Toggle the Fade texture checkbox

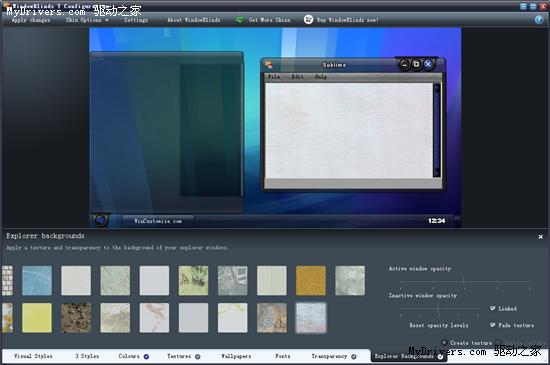[493, 325]
